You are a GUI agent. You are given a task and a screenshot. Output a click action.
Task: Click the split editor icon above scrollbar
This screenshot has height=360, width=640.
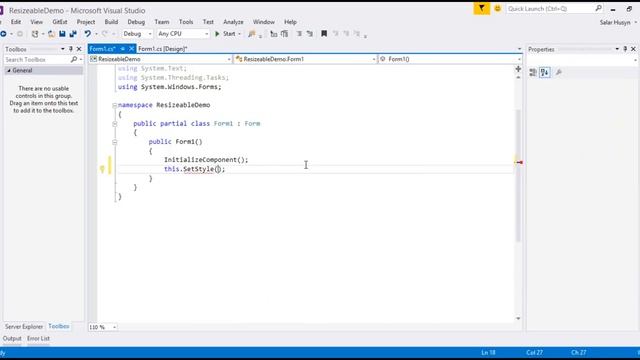click(518, 69)
